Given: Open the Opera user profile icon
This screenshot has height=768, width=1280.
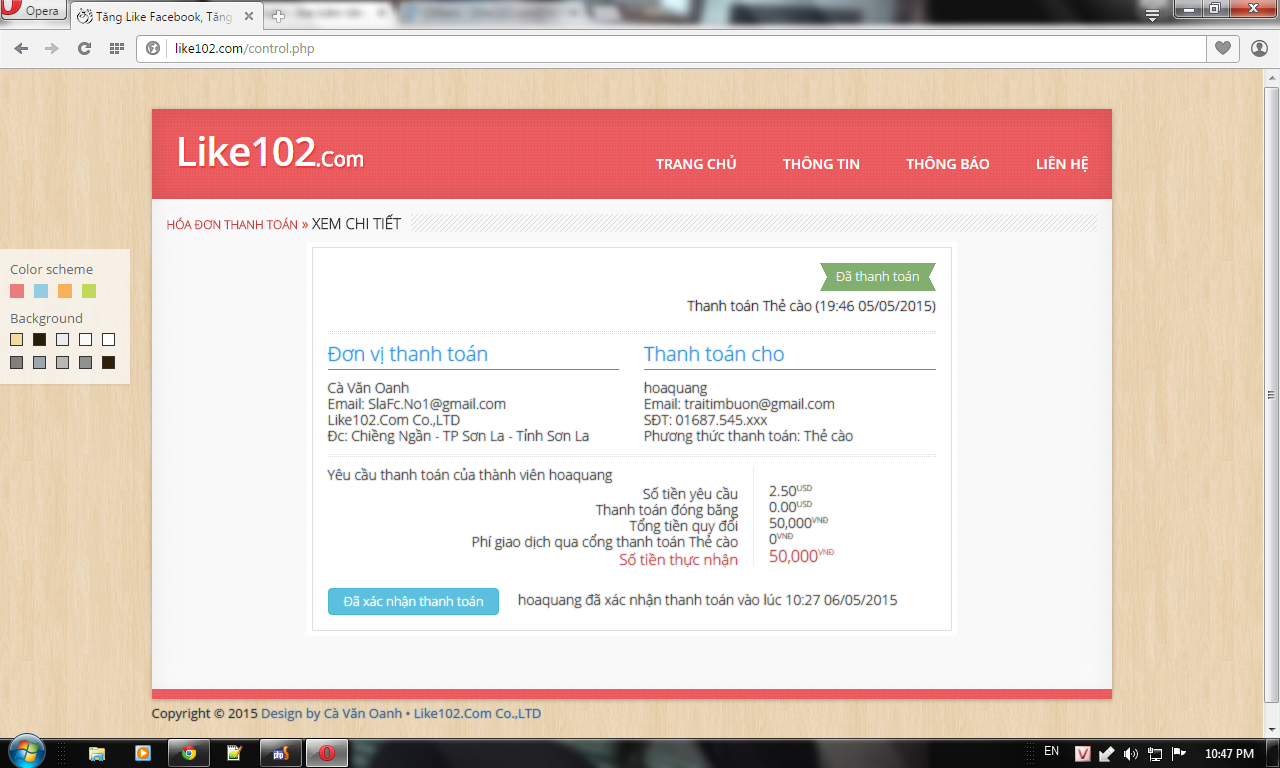Looking at the screenshot, I should [x=1259, y=48].
